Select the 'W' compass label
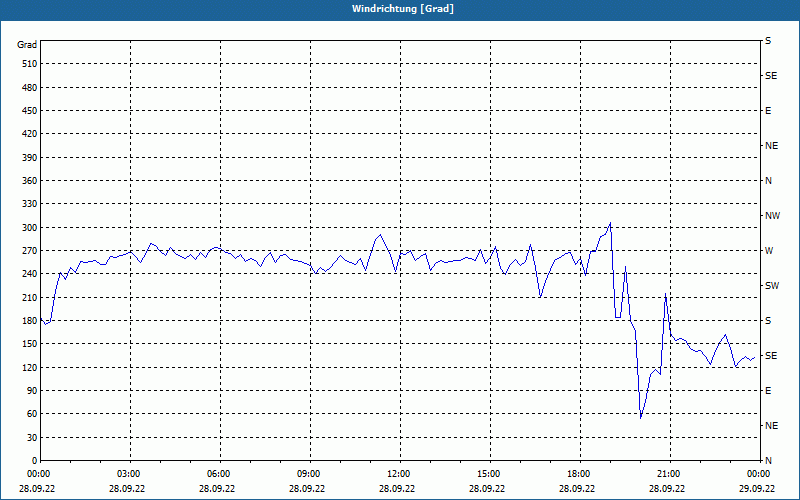Screen dimensions: 800x500 (769, 251)
